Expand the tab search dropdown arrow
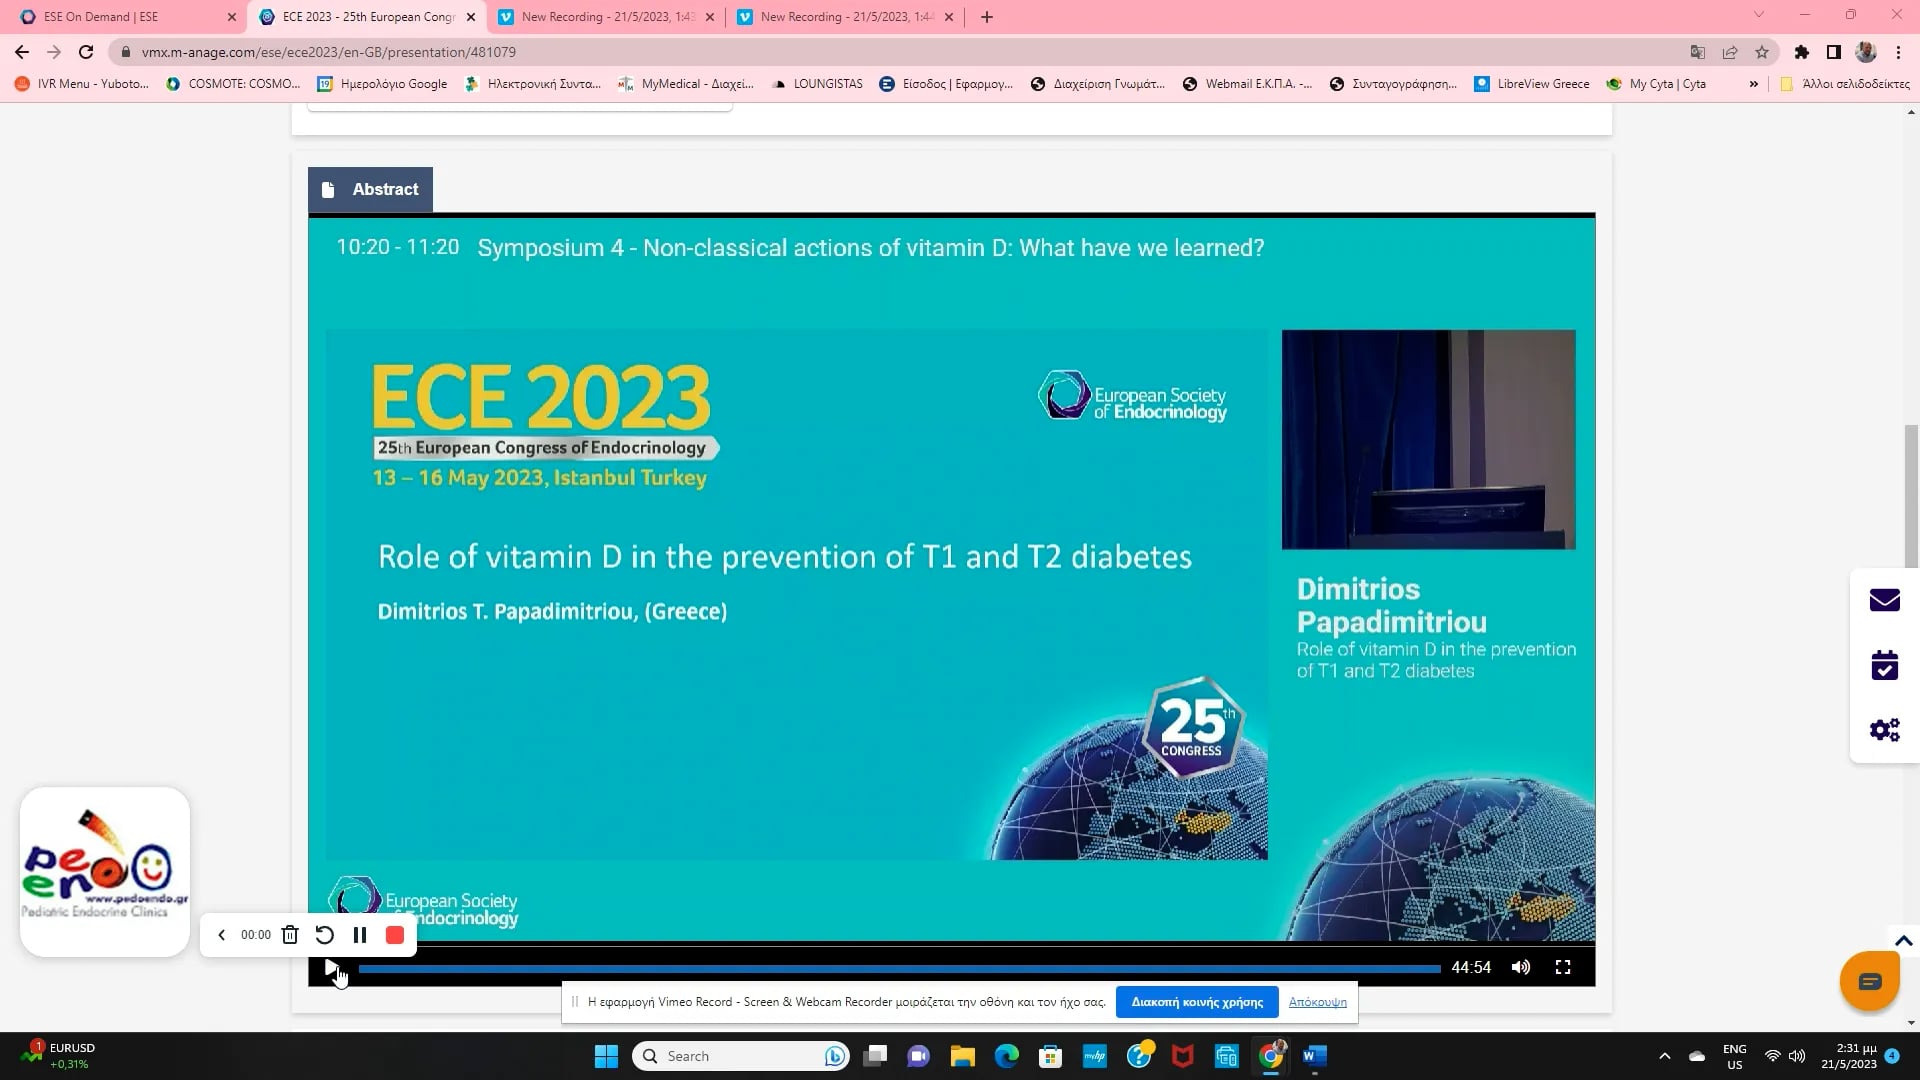The image size is (1920, 1080). pos(1759,15)
